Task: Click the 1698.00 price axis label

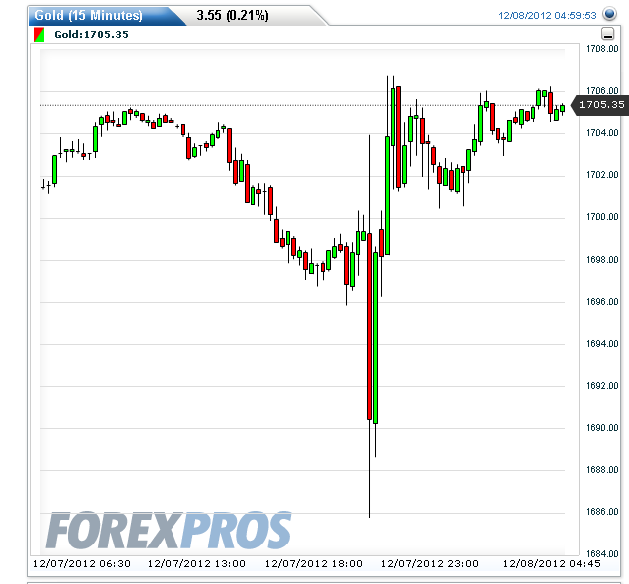Action: coord(602,260)
